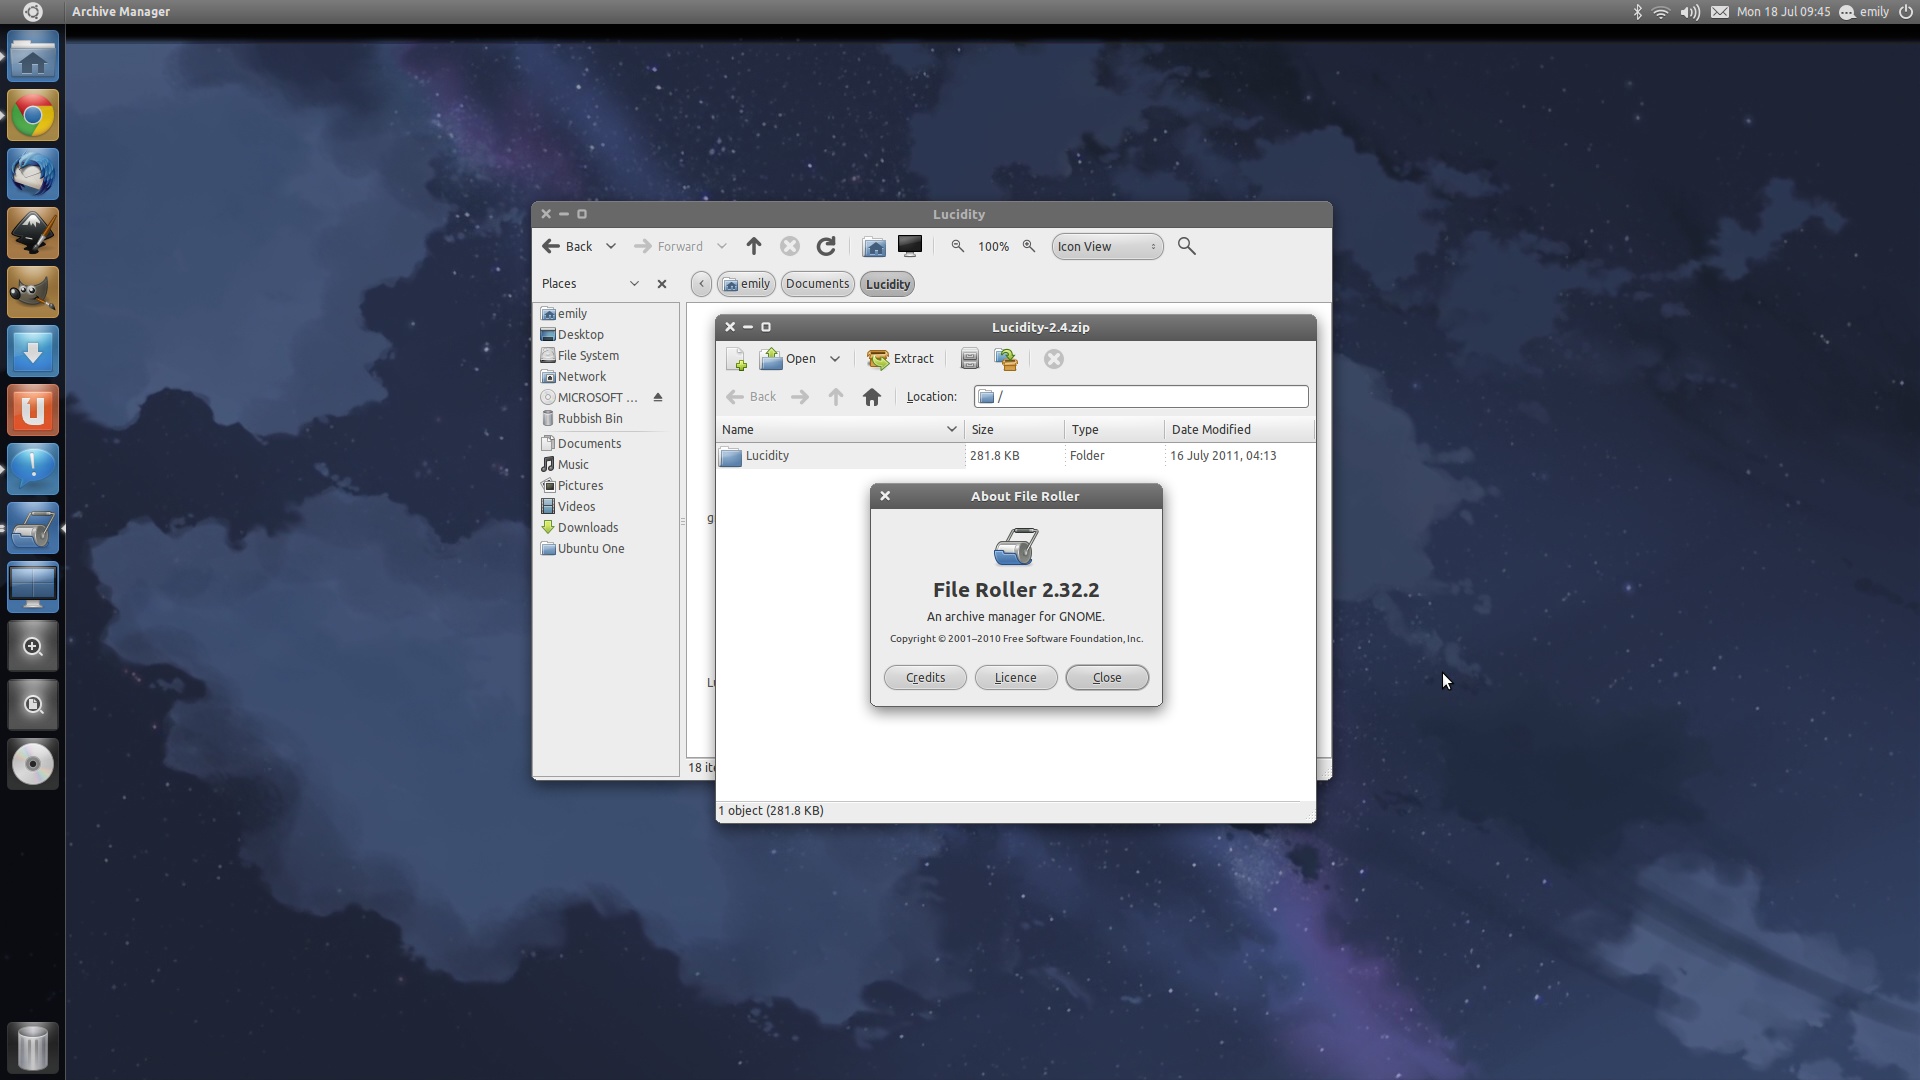This screenshot has height=1080, width=1920.
Task: Open an archive with Open button
Action: (788, 359)
